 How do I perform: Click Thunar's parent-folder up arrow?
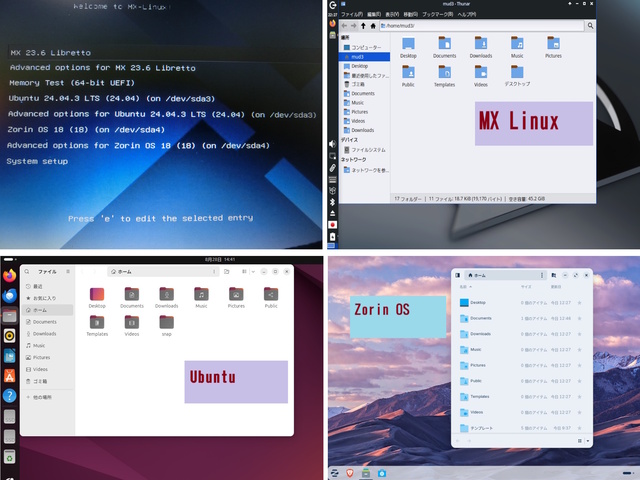(363, 26)
